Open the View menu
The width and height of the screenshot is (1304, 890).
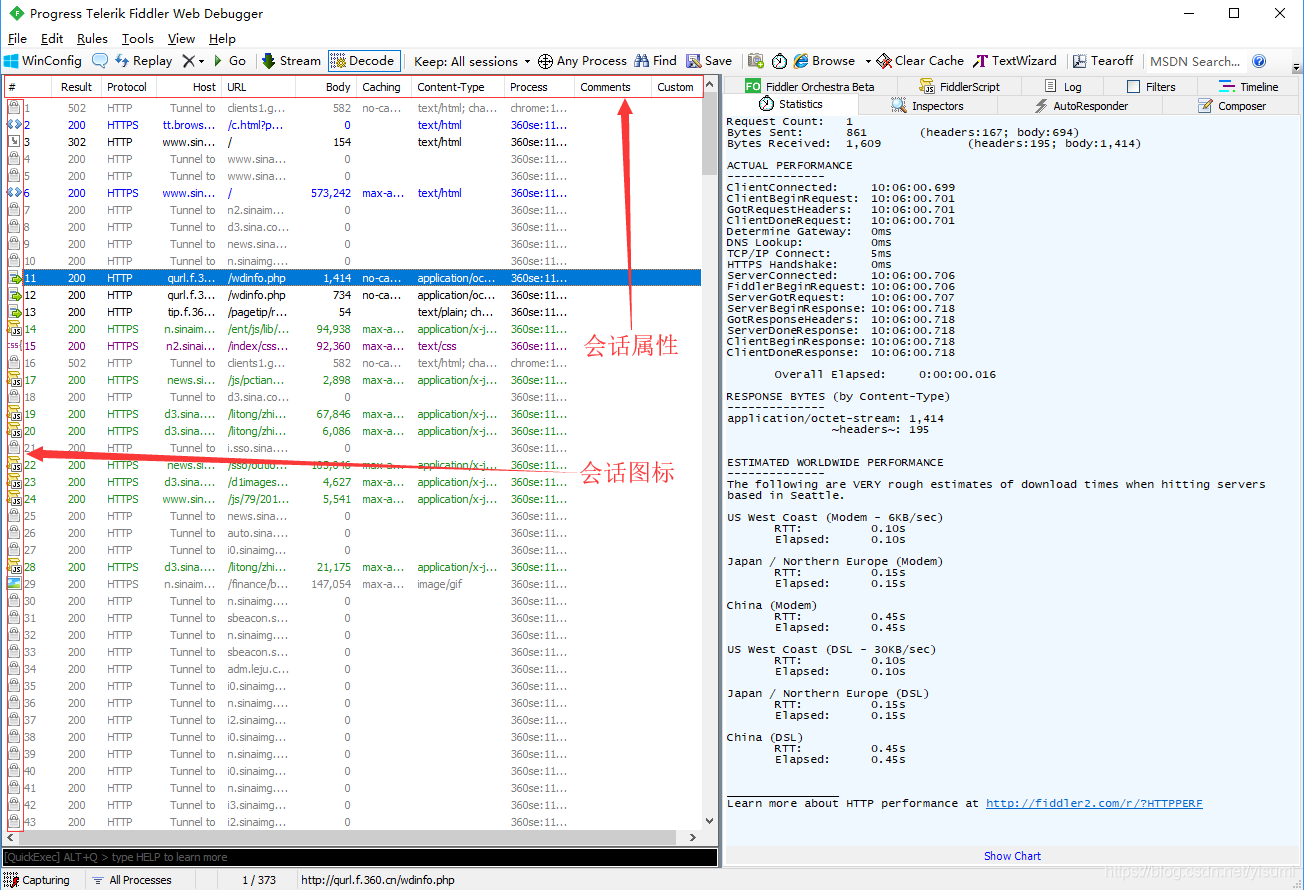(181, 38)
